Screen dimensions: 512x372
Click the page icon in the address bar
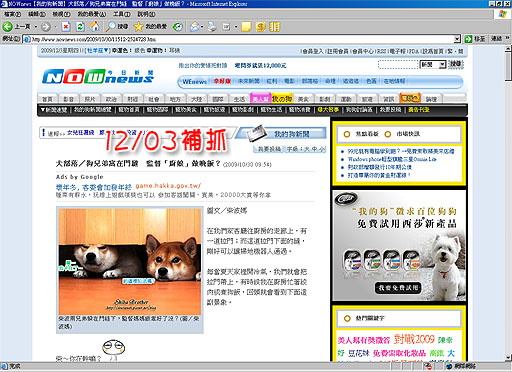[27, 39]
